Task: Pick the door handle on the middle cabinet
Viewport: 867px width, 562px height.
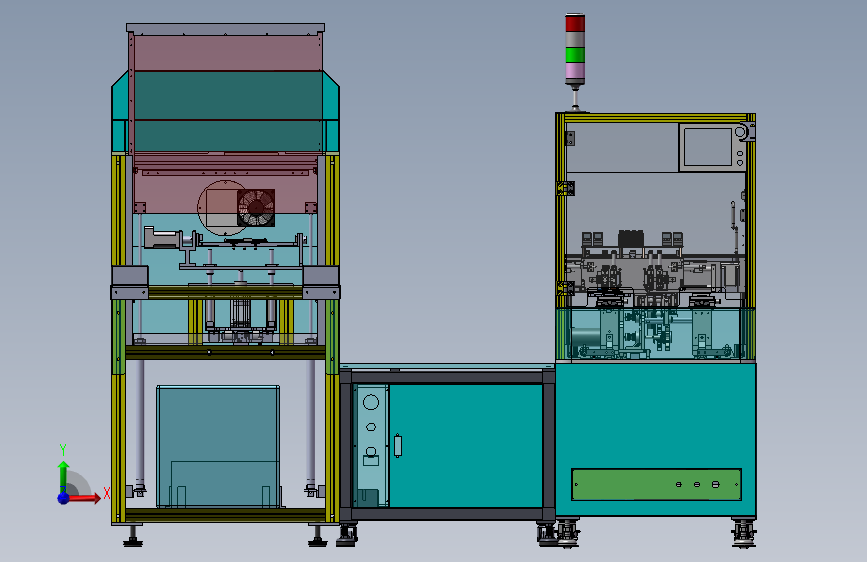Action: (398, 446)
